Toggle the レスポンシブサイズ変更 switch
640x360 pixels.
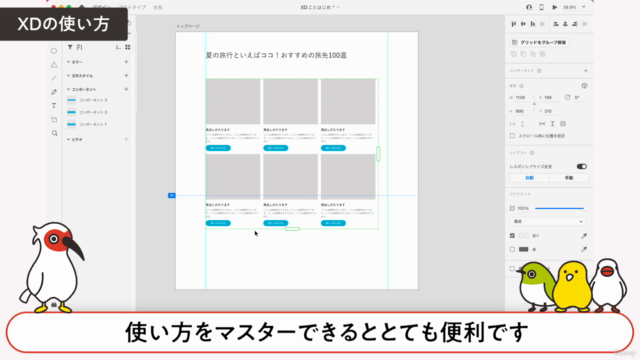click(x=582, y=166)
